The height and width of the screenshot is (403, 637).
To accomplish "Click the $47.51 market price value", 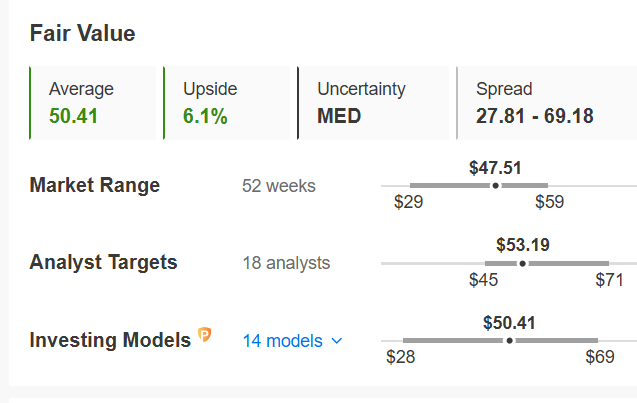I will 495,168.
